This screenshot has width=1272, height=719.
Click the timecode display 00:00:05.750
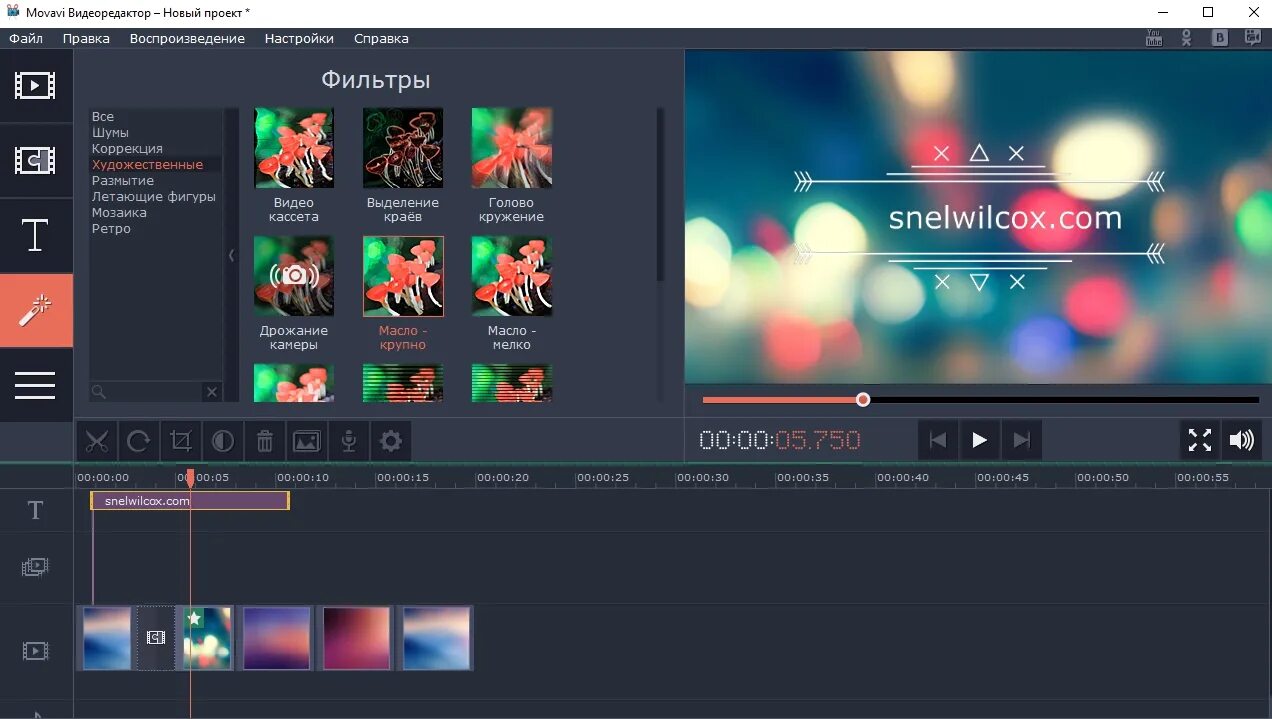pos(780,440)
